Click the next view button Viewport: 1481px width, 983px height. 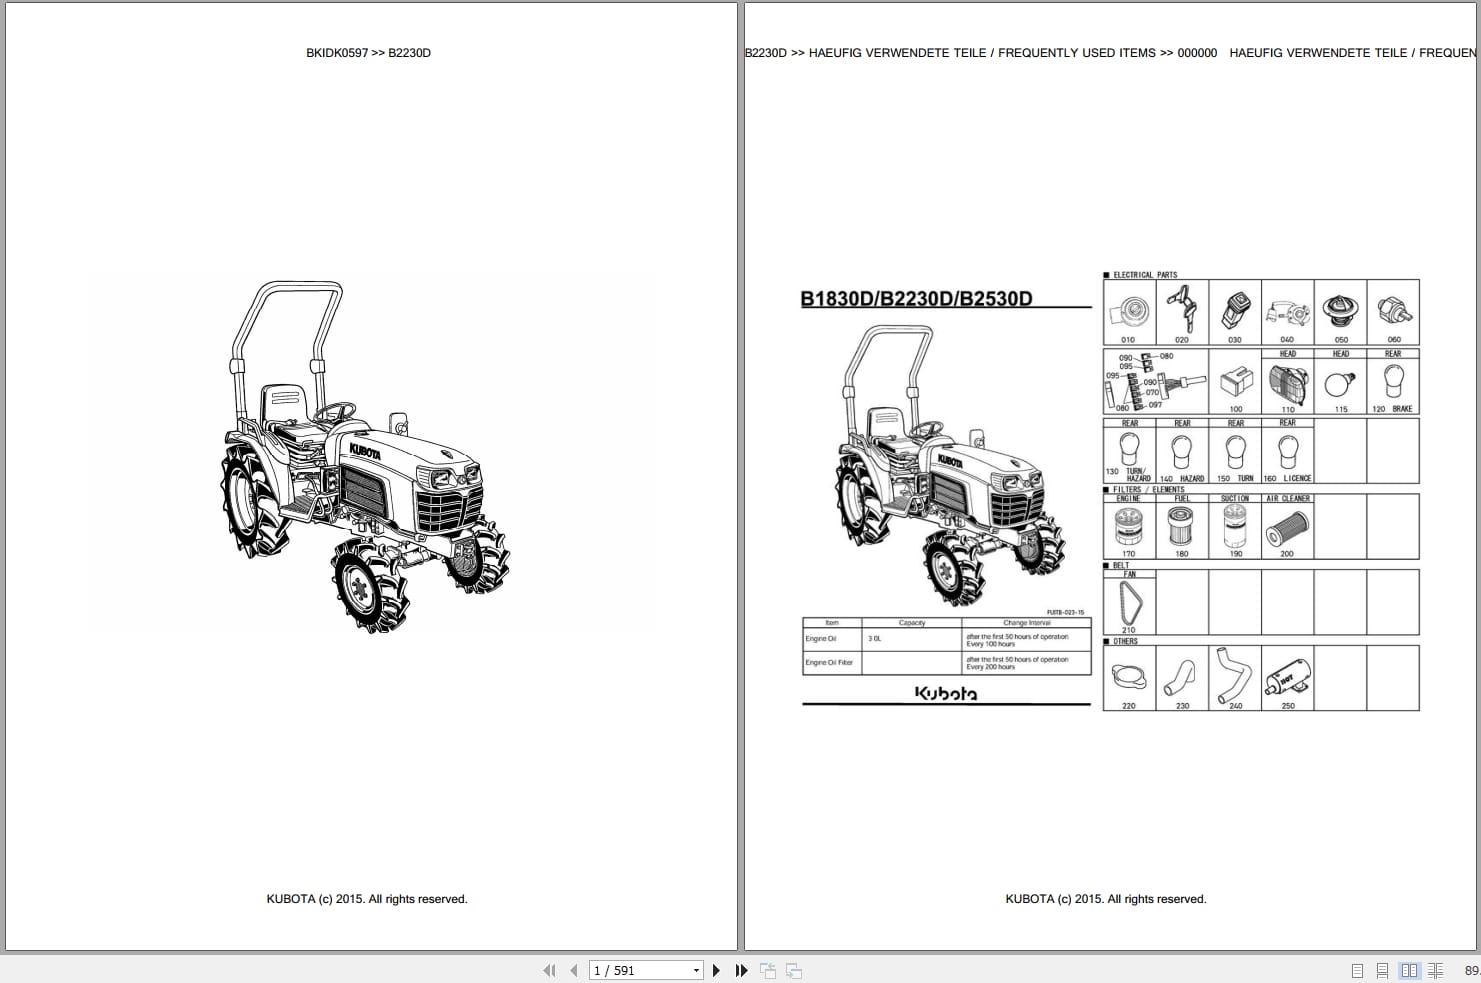click(x=794, y=970)
